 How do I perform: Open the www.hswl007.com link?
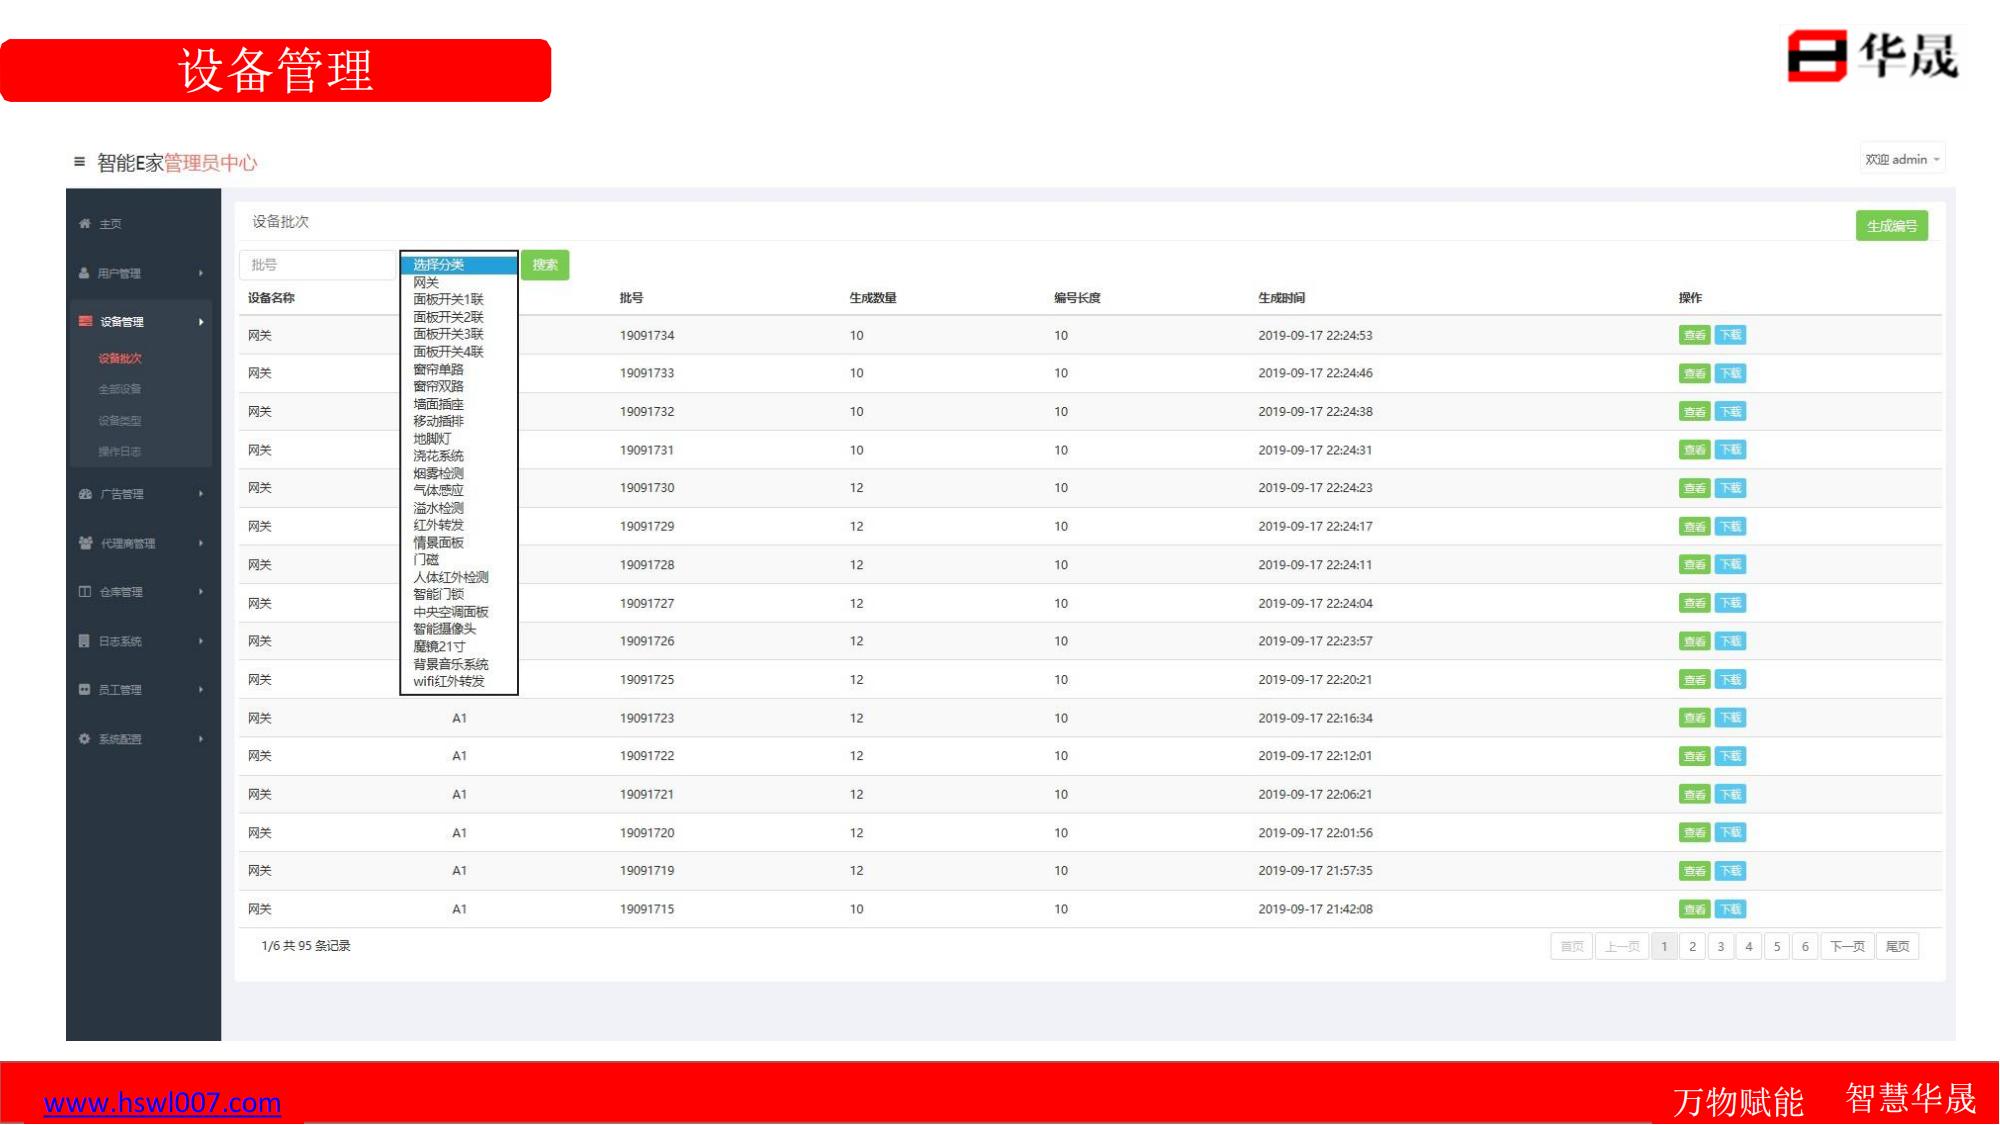click(162, 1102)
